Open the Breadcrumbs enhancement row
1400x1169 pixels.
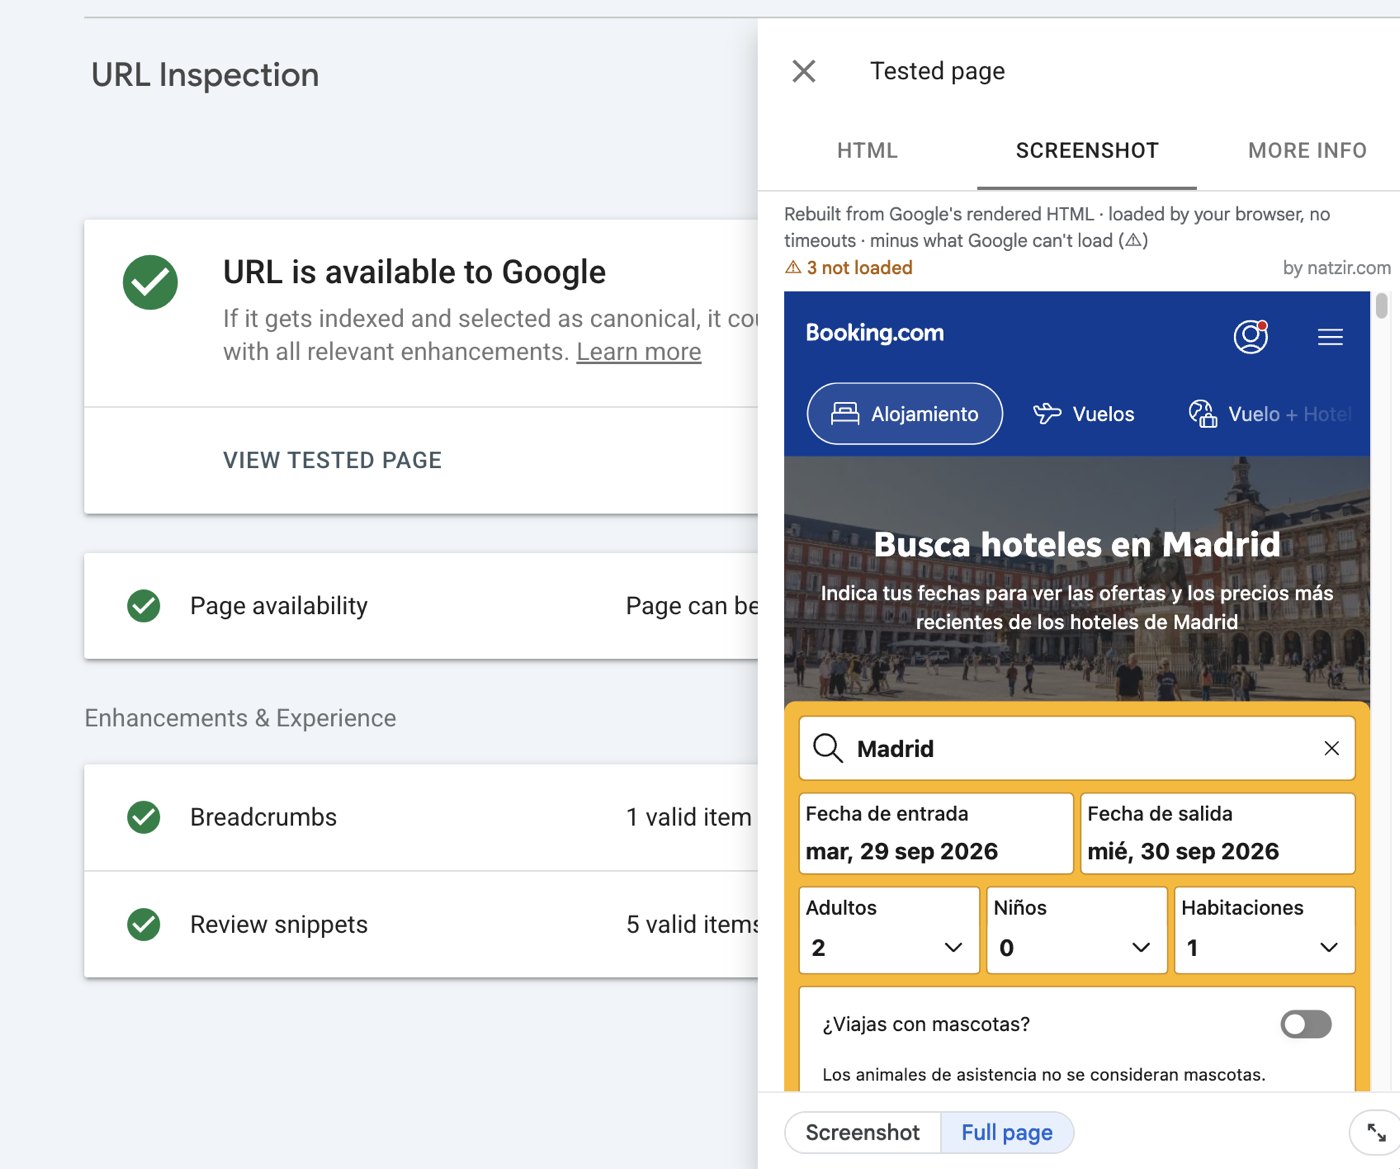click(421, 817)
